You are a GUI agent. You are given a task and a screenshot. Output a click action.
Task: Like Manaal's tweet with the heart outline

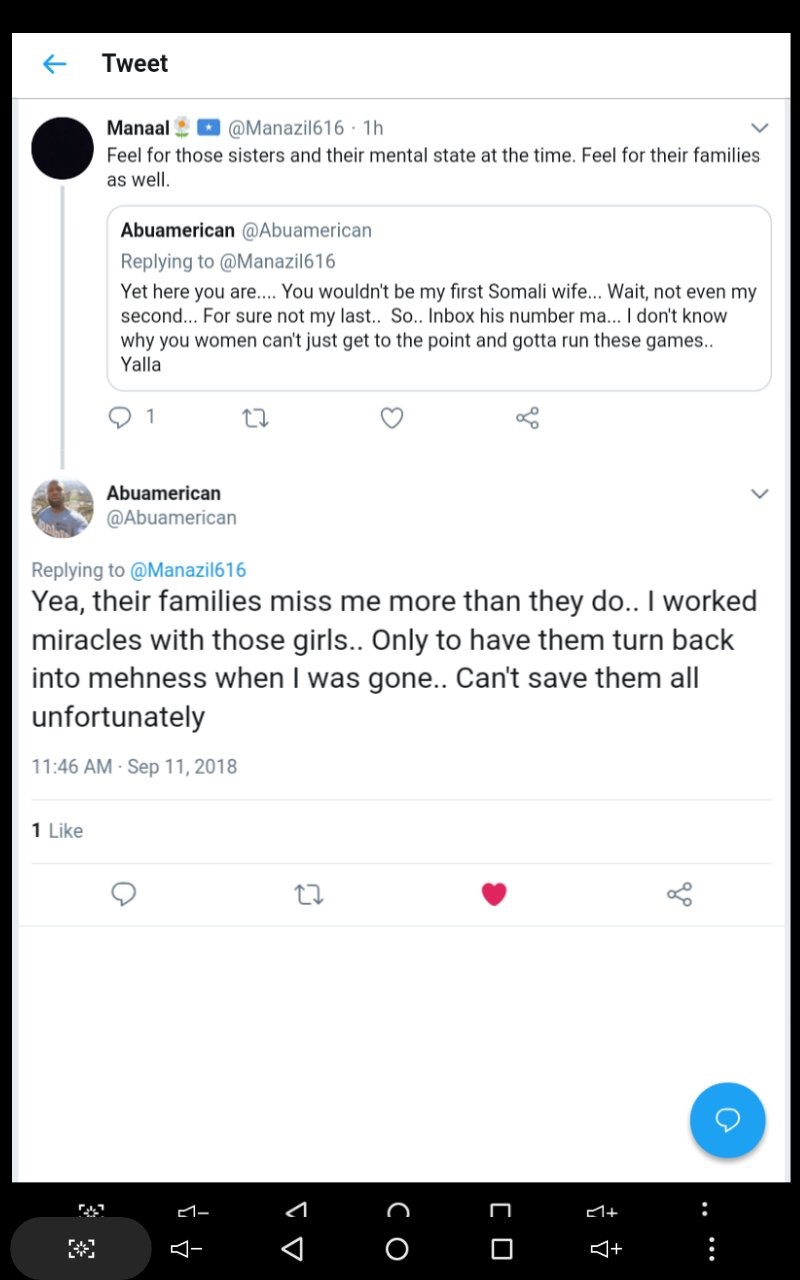392,418
